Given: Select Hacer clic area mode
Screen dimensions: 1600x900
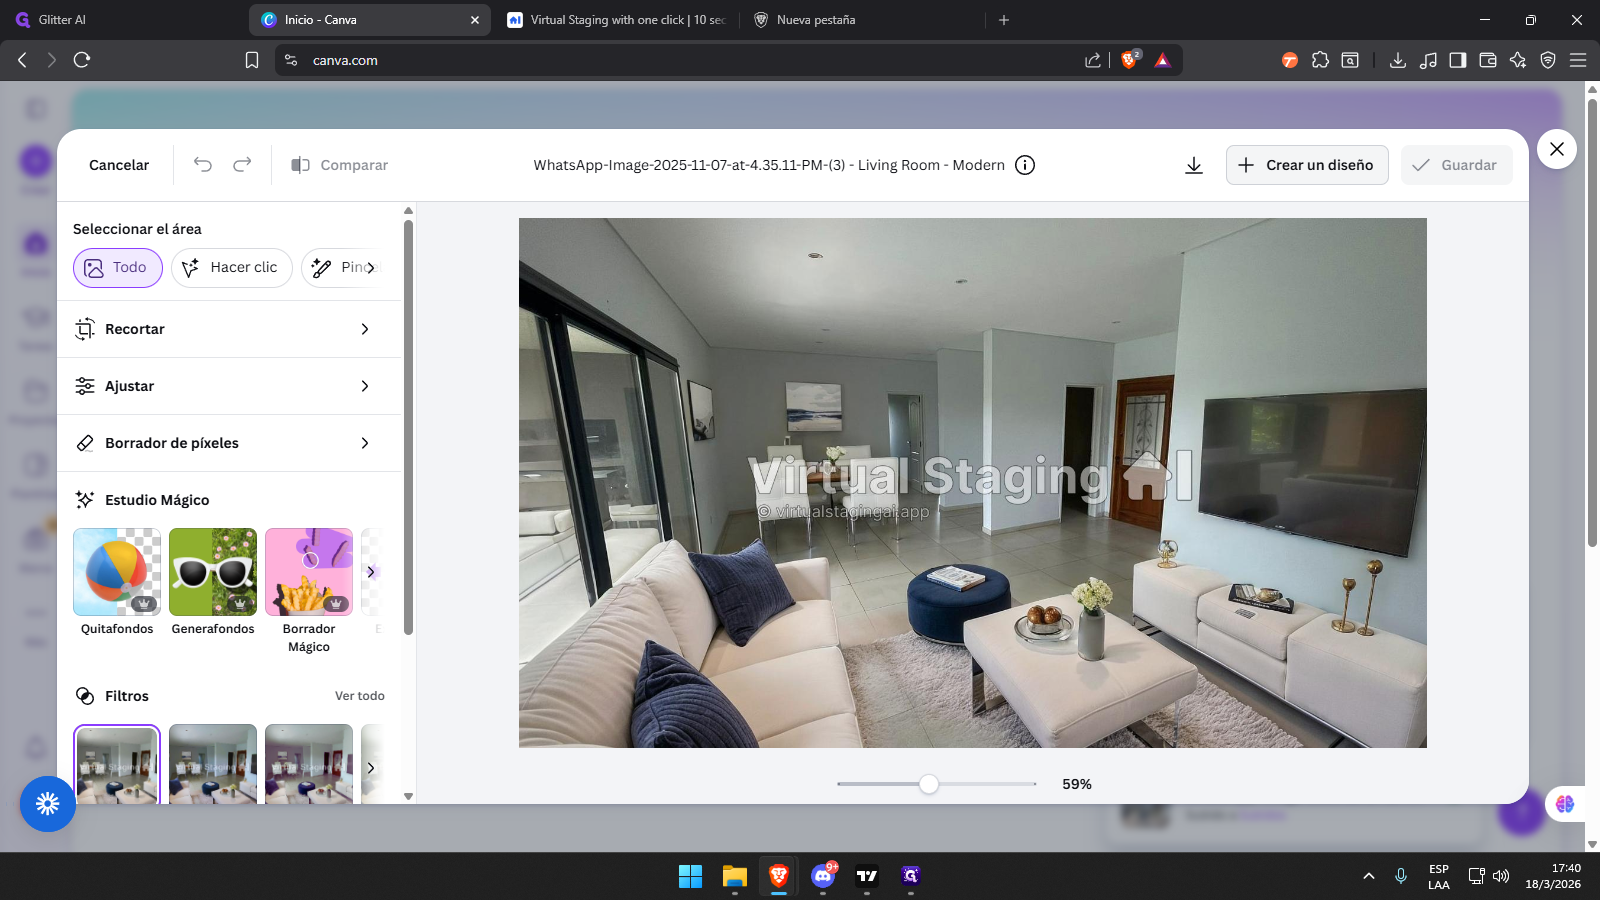Looking at the screenshot, I should coord(231,268).
